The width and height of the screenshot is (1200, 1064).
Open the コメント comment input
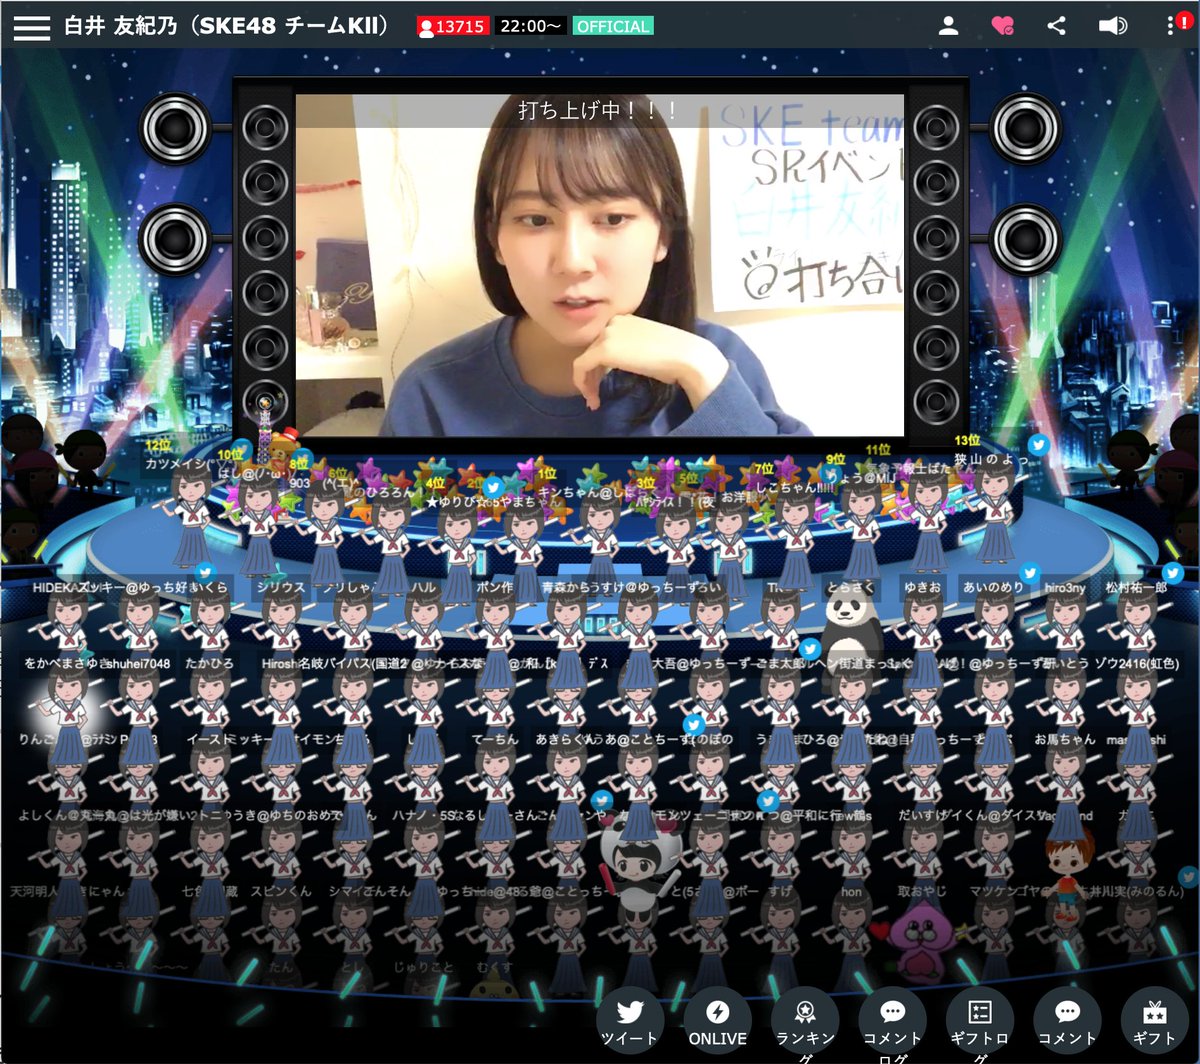1068,1020
